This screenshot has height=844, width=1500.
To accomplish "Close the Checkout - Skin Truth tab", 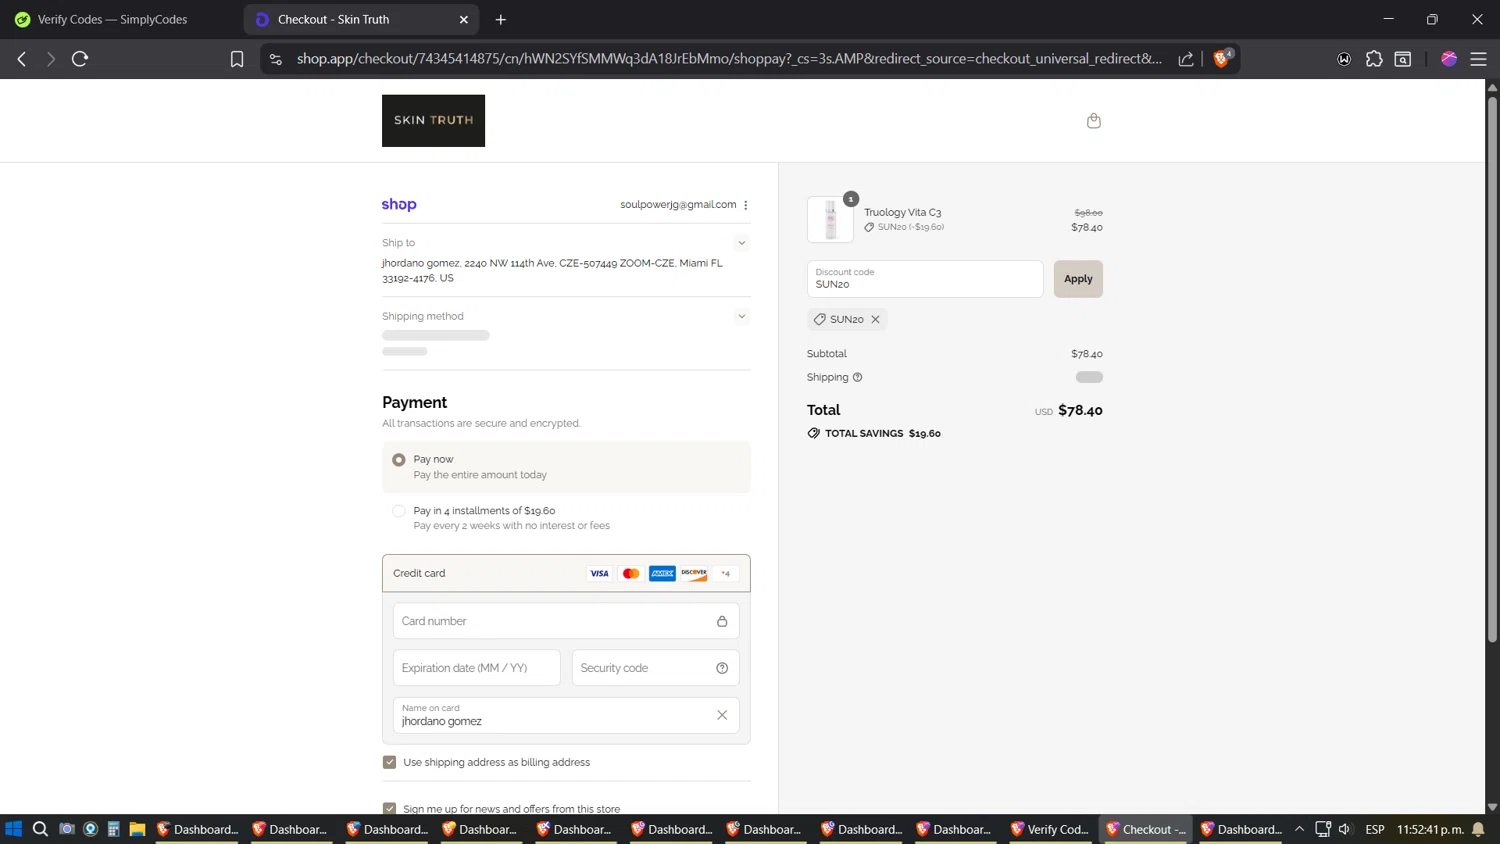I will [x=464, y=19].
